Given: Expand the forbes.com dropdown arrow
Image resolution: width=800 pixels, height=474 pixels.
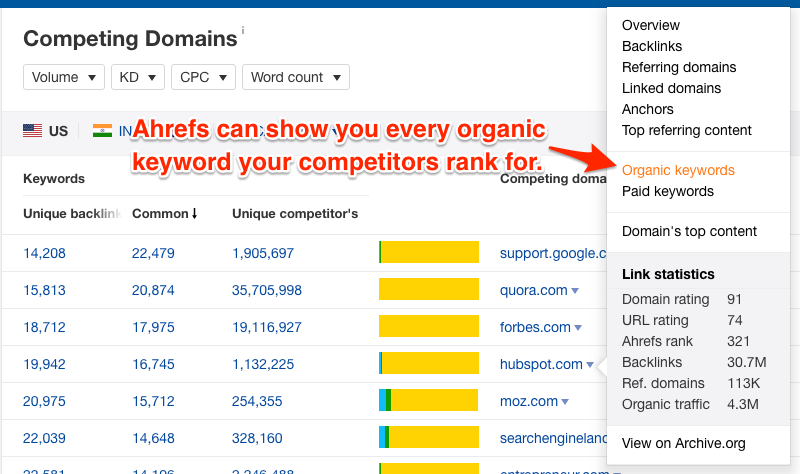Looking at the screenshot, I should 578,328.
